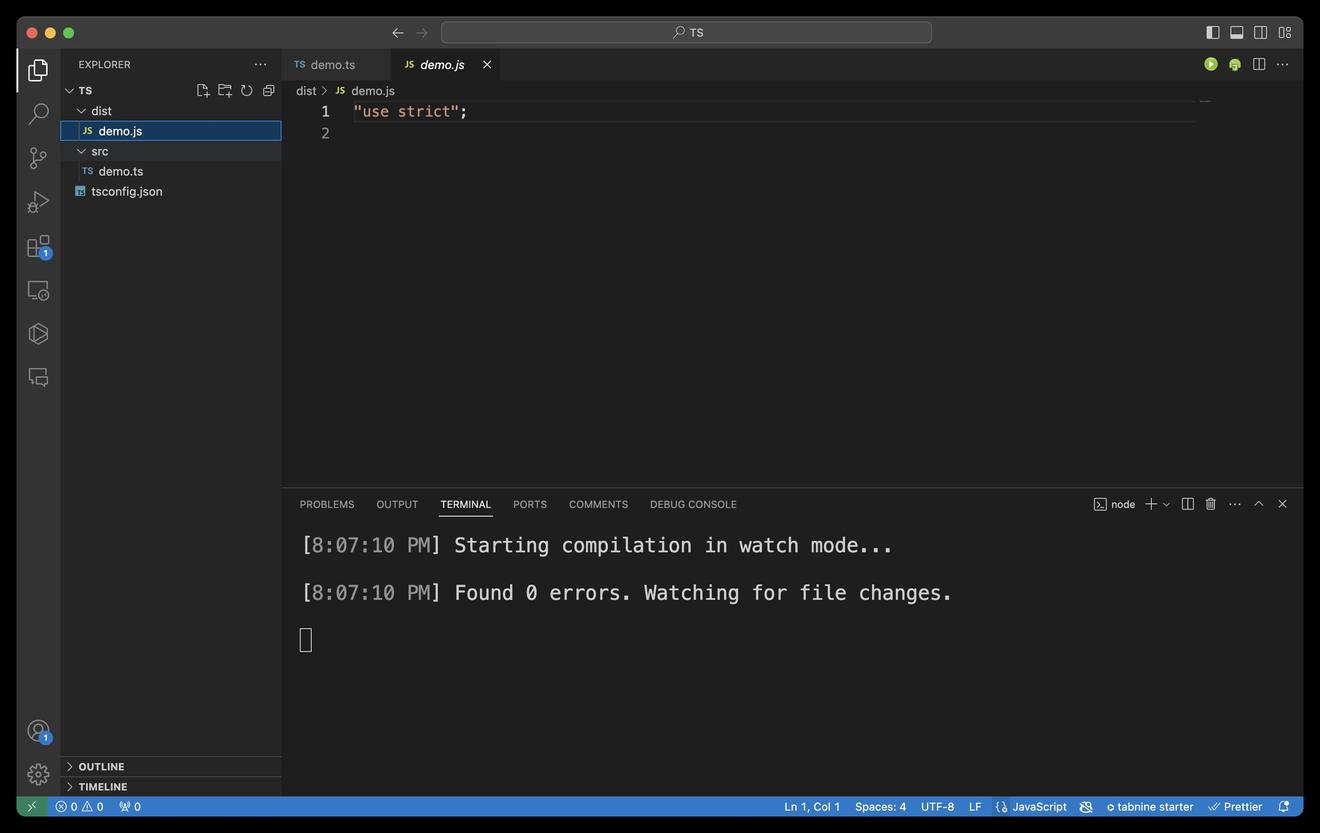
Task: Open tsconfig.json in the Explorer
Action: pyautogui.click(x=126, y=192)
